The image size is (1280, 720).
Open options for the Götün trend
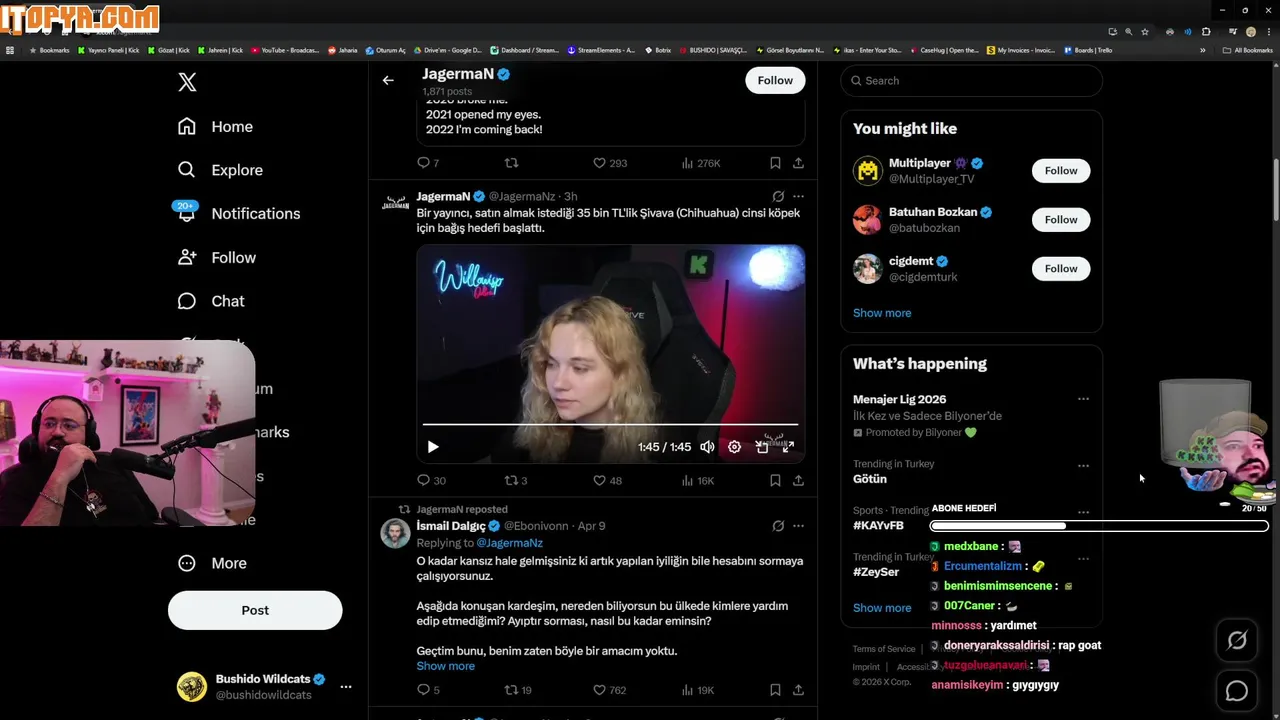click(x=1083, y=466)
